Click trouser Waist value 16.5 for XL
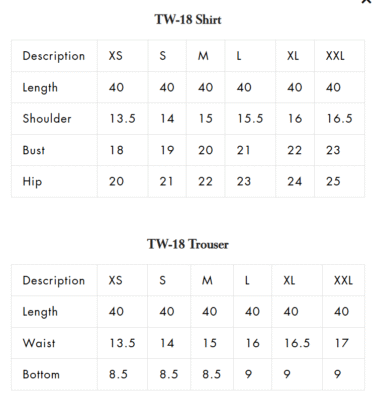 [x=297, y=343]
